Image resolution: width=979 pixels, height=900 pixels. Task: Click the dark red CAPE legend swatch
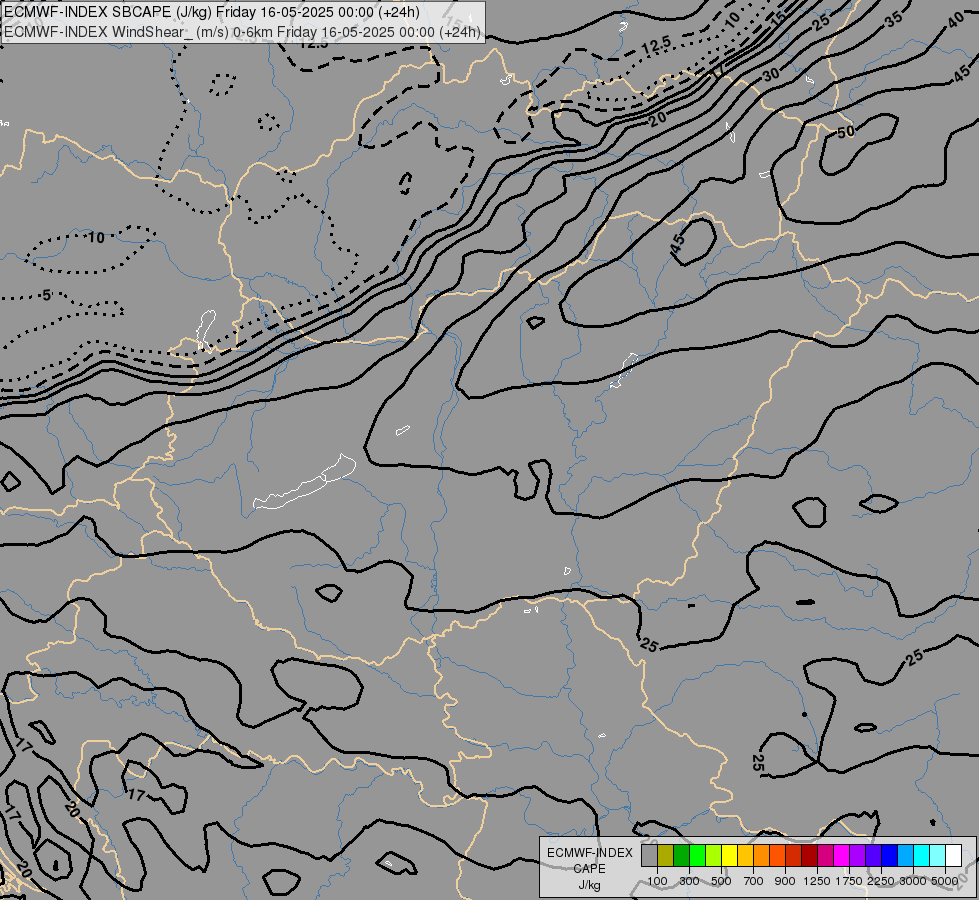(x=809, y=855)
